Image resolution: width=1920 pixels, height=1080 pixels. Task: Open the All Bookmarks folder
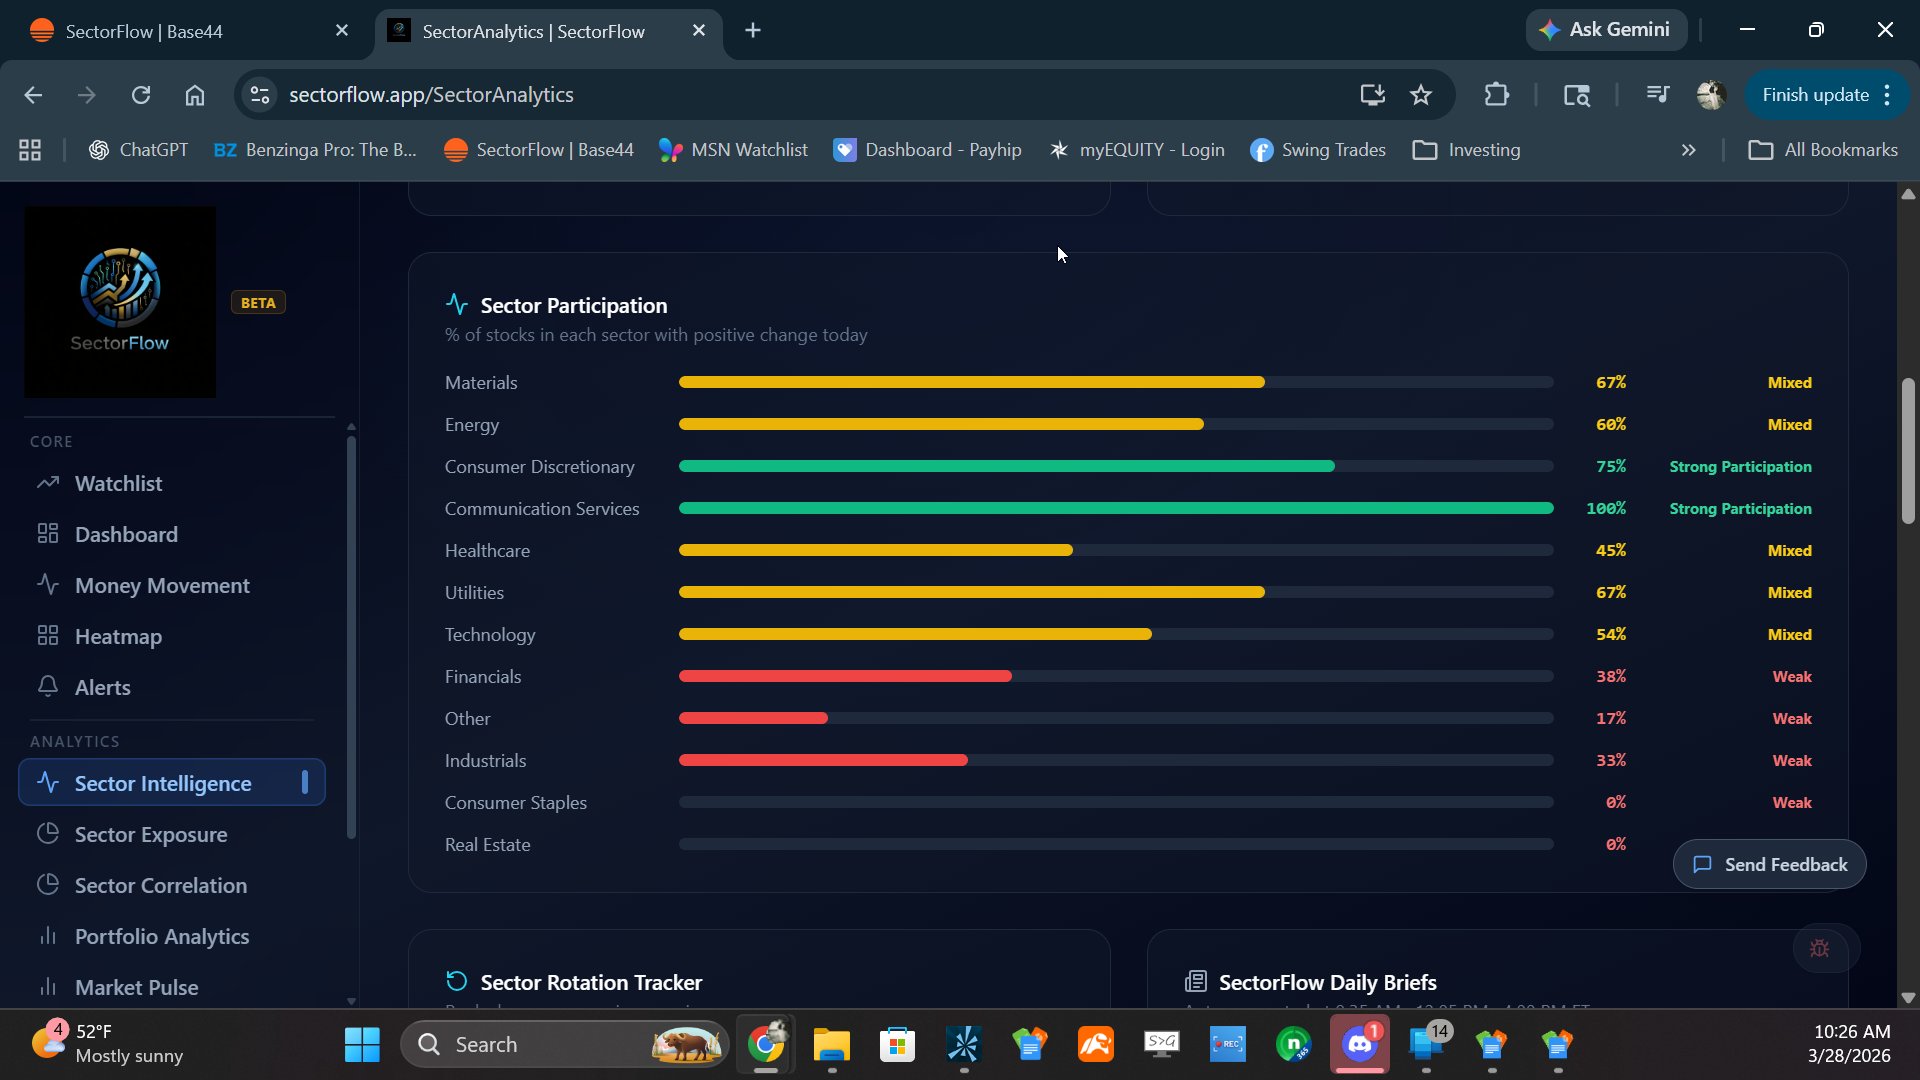(1823, 150)
